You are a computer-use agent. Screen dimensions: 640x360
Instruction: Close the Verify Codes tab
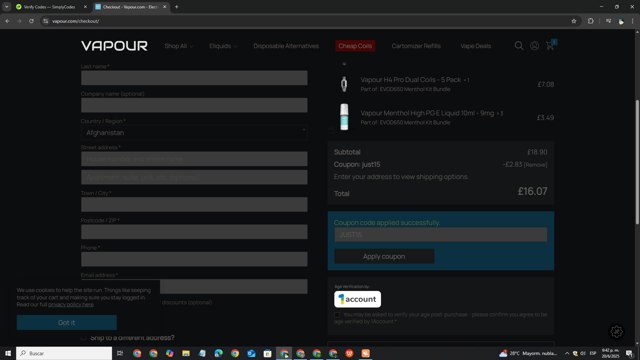point(85,7)
